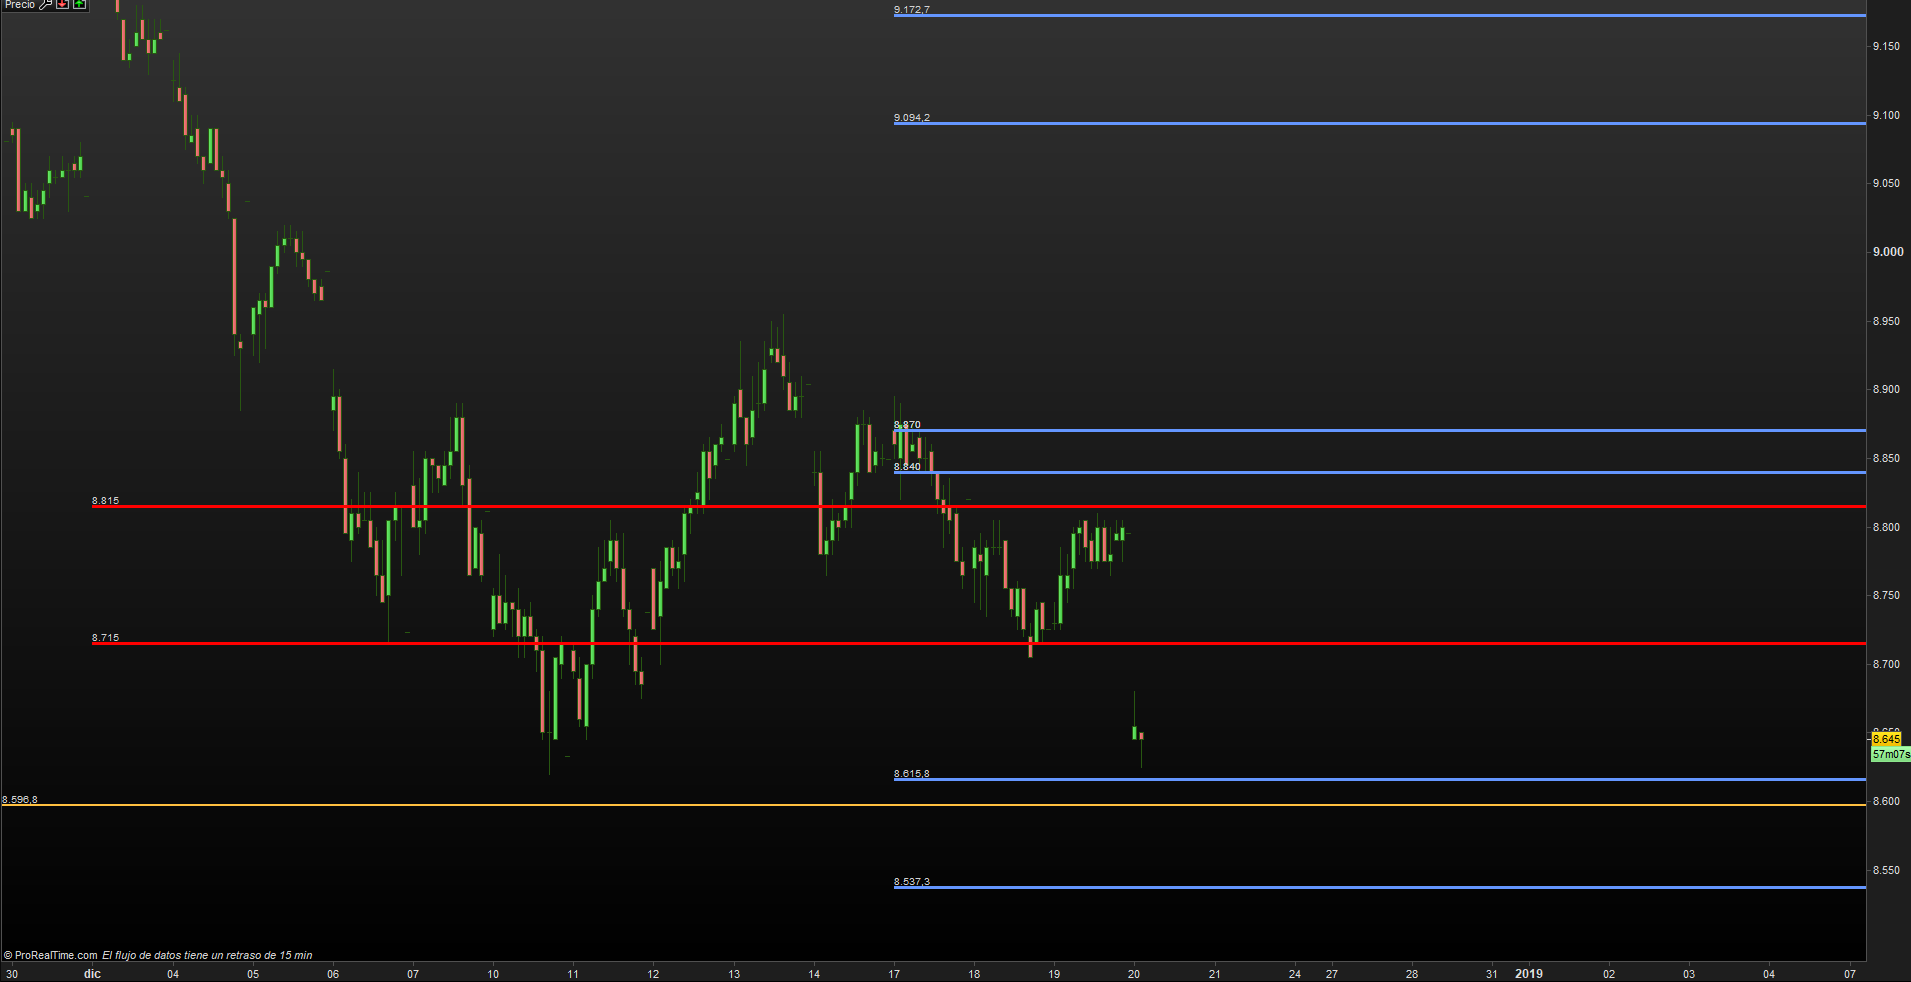Screen dimensions: 1911x982
Task: Select the blue 8.537,3 level label
Action: (911, 882)
